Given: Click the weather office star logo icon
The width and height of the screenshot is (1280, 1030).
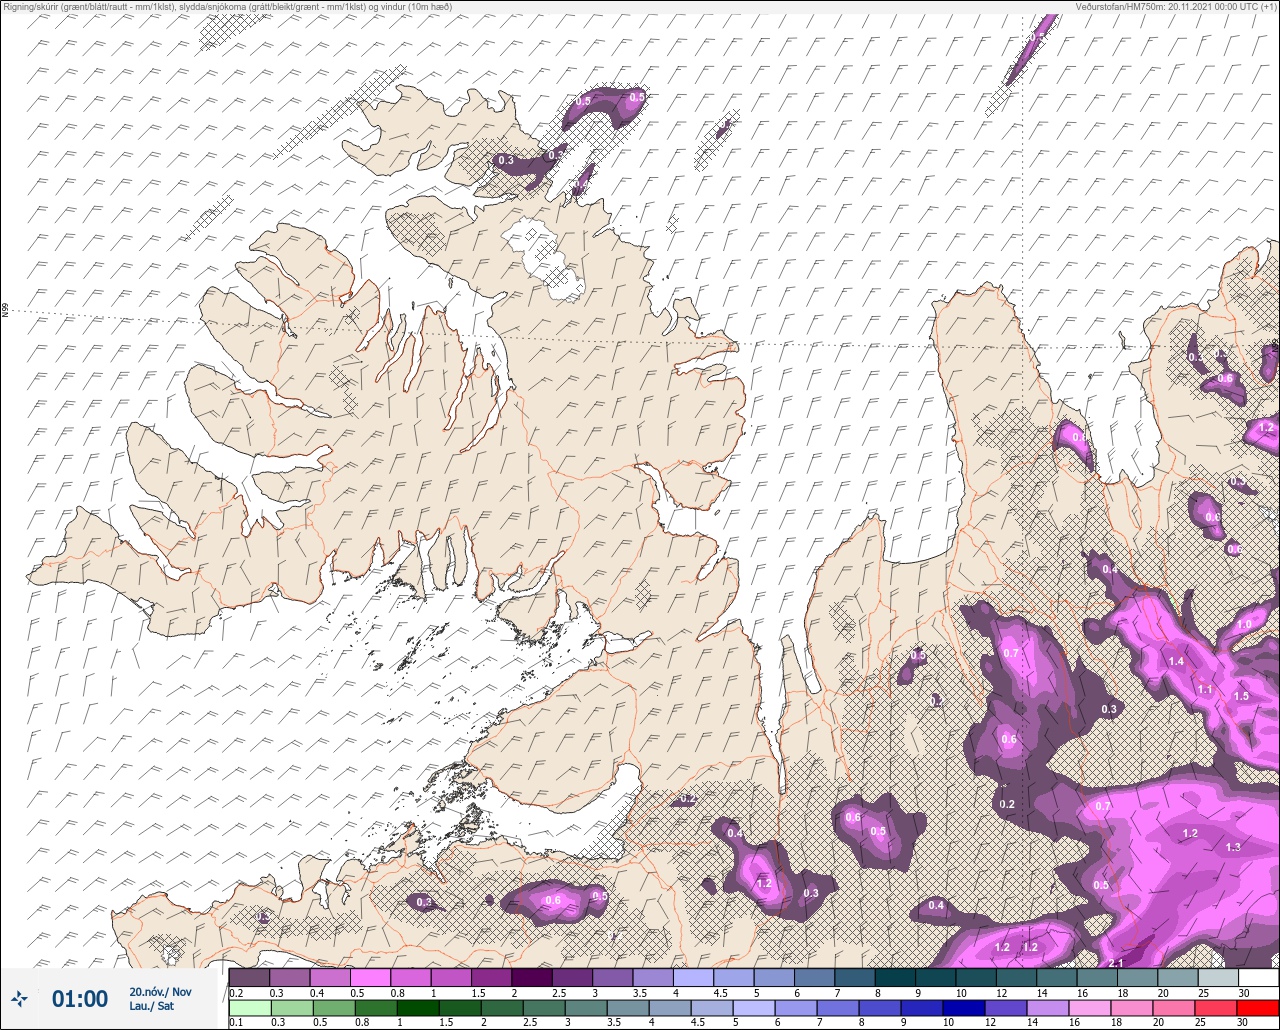Looking at the screenshot, I should pyautogui.click(x=18, y=998).
